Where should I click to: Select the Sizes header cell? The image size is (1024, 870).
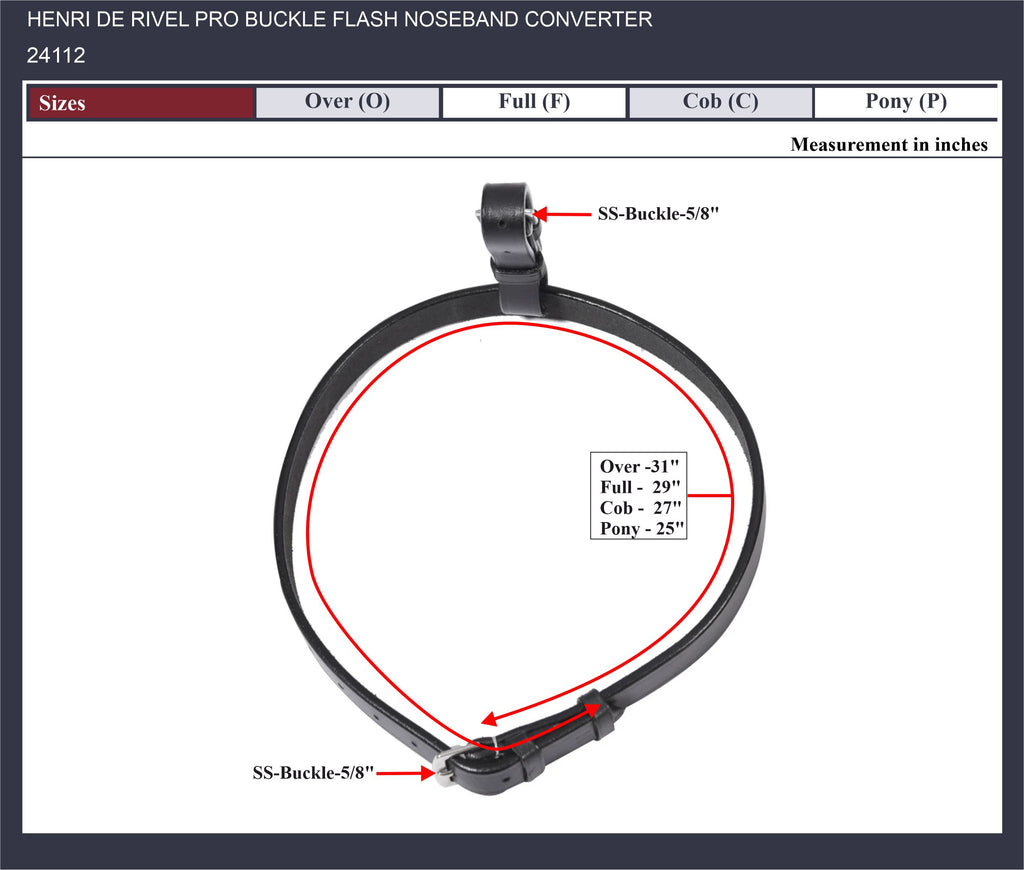(140, 103)
